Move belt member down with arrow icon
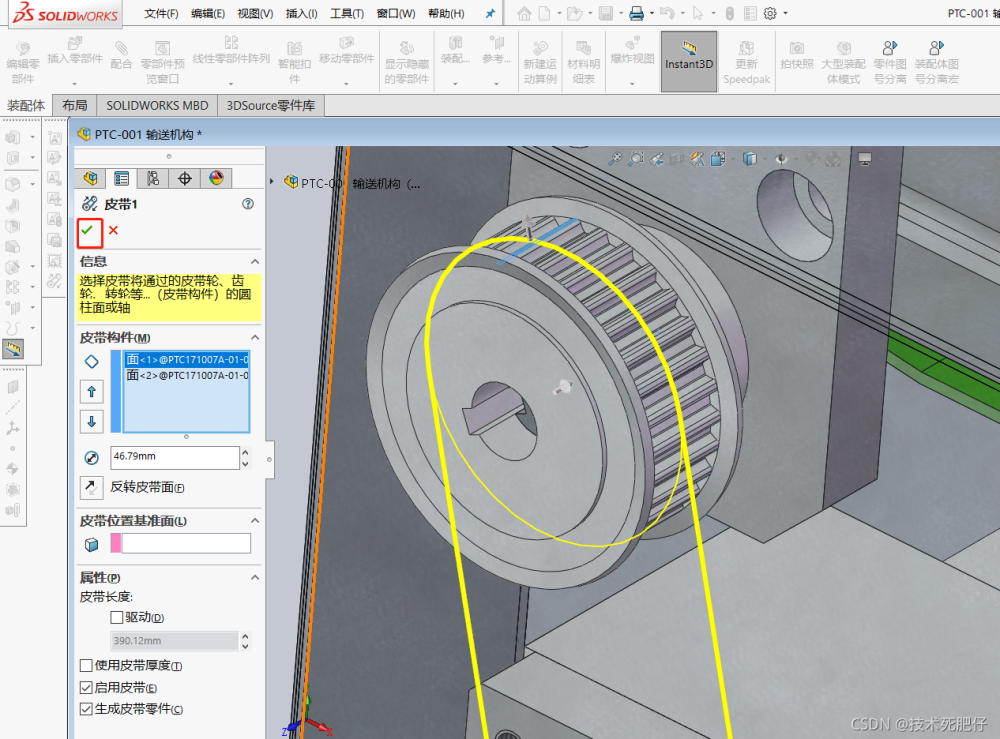 [x=92, y=421]
